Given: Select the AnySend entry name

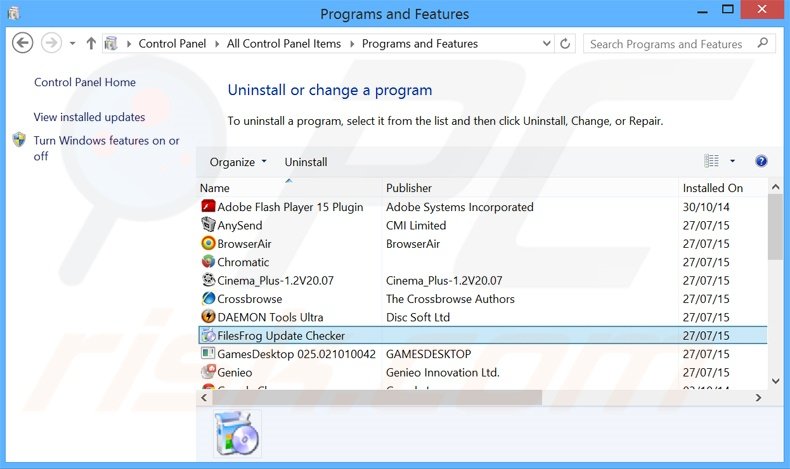Looking at the screenshot, I should tap(240, 226).
